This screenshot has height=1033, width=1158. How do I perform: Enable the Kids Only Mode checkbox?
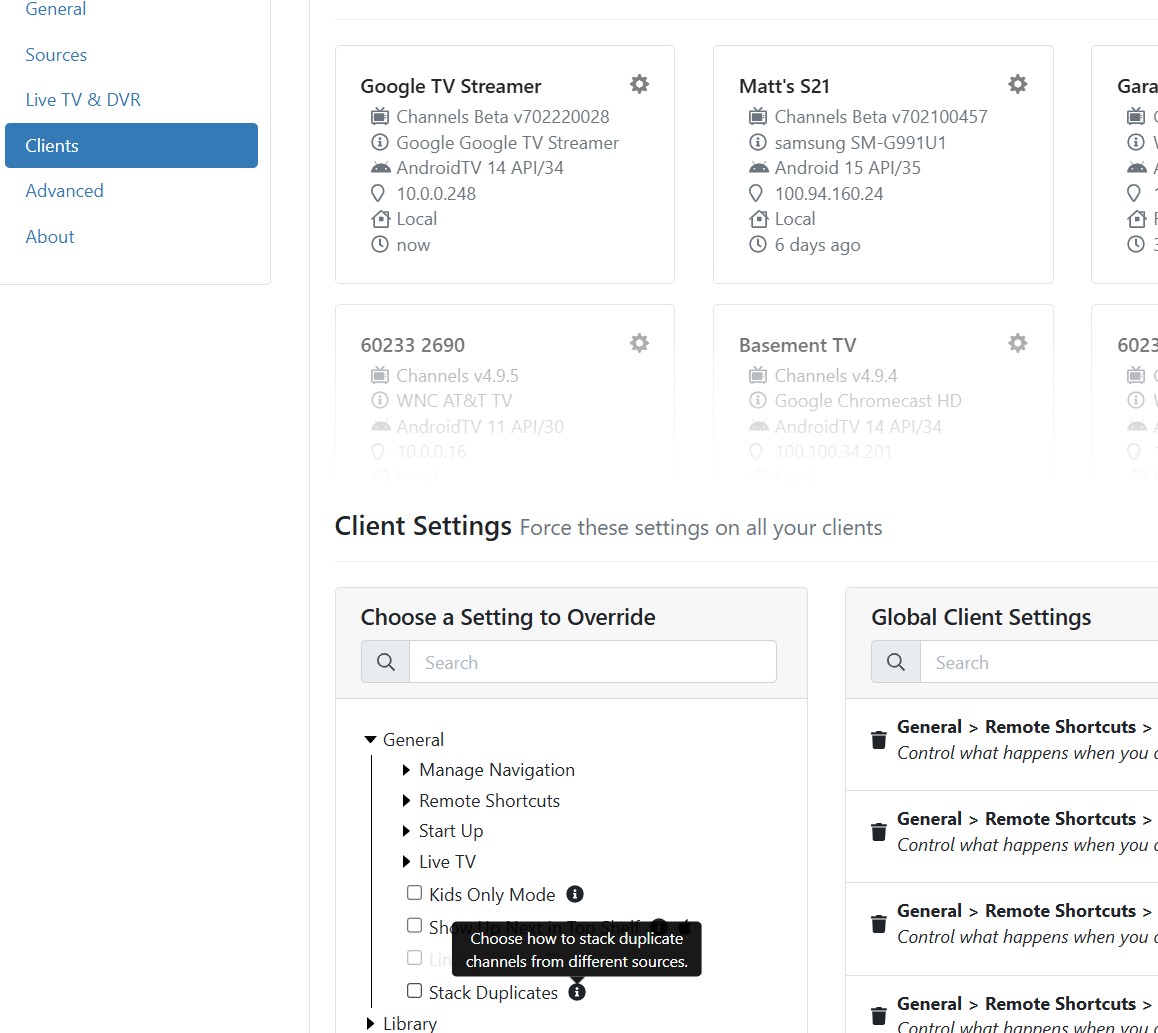coord(415,893)
